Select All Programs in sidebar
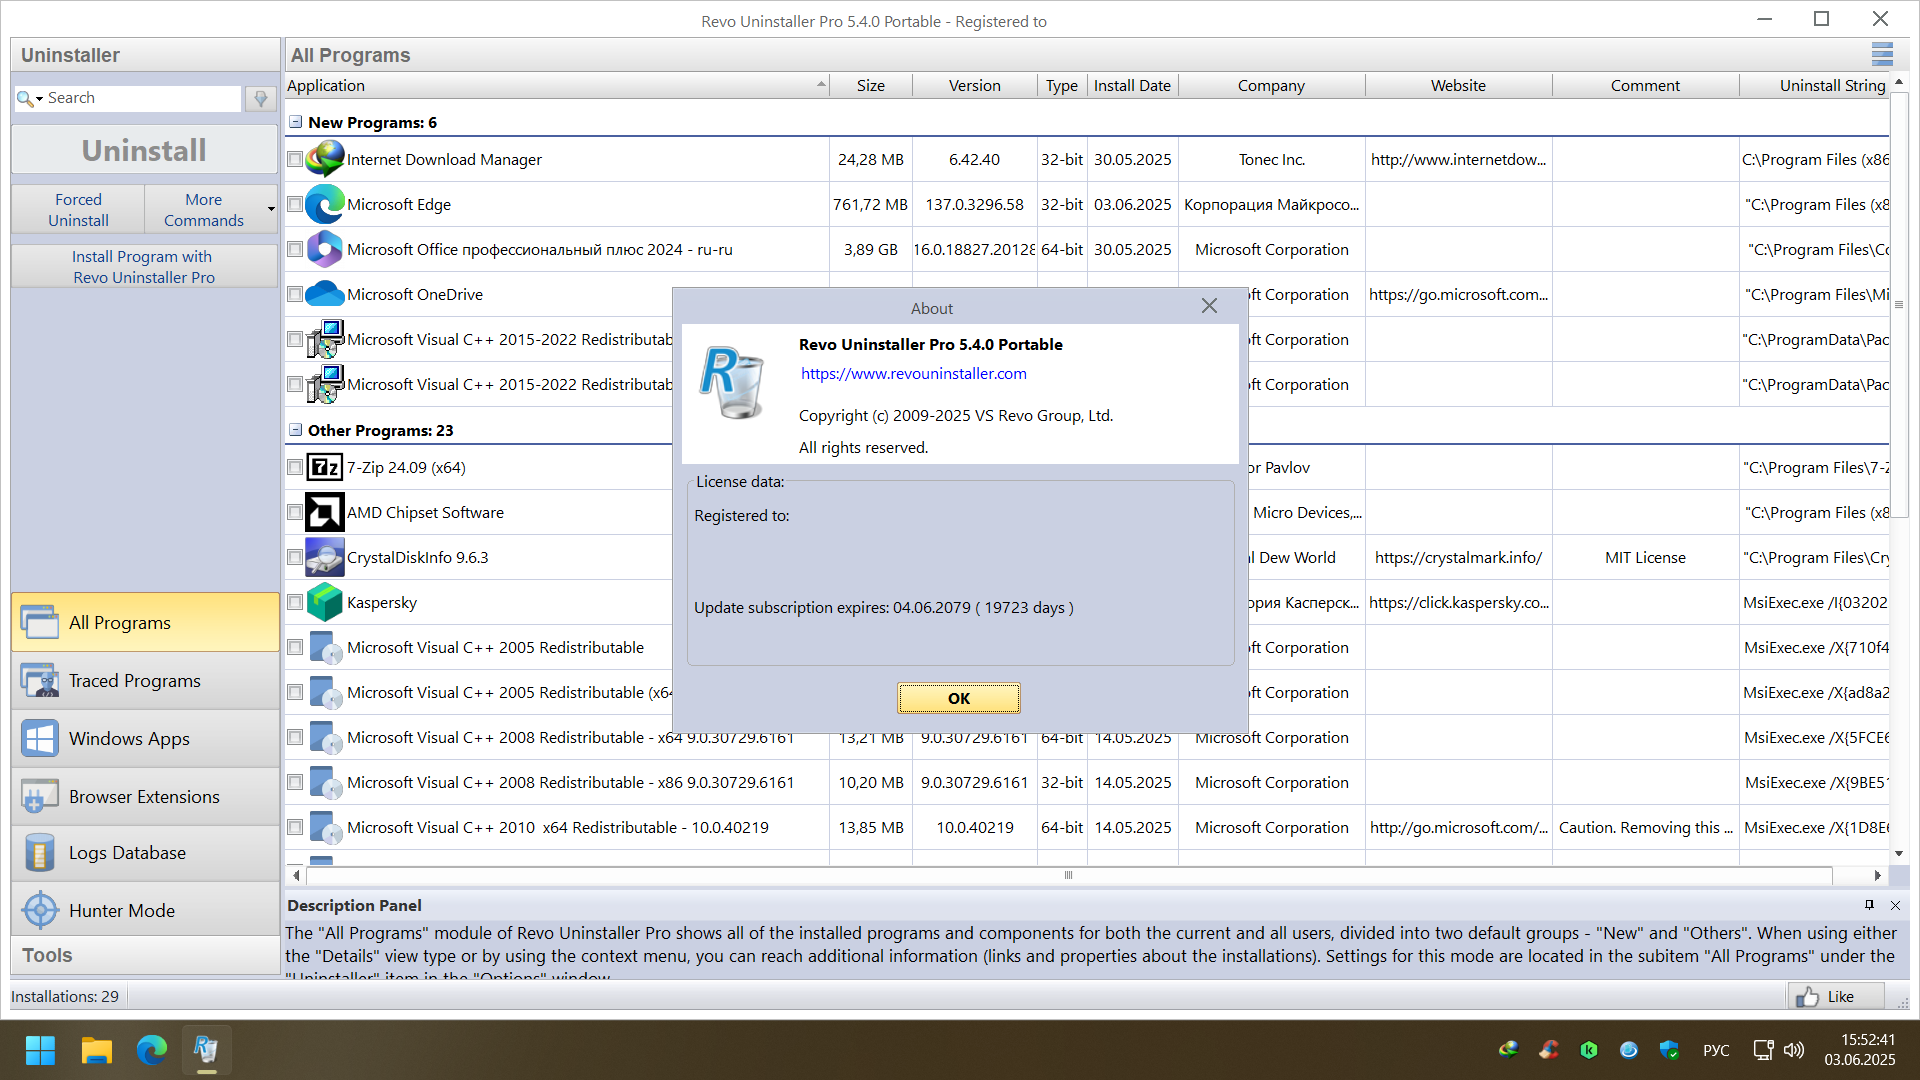The image size is (1920, 1080). tap(145, 622)
